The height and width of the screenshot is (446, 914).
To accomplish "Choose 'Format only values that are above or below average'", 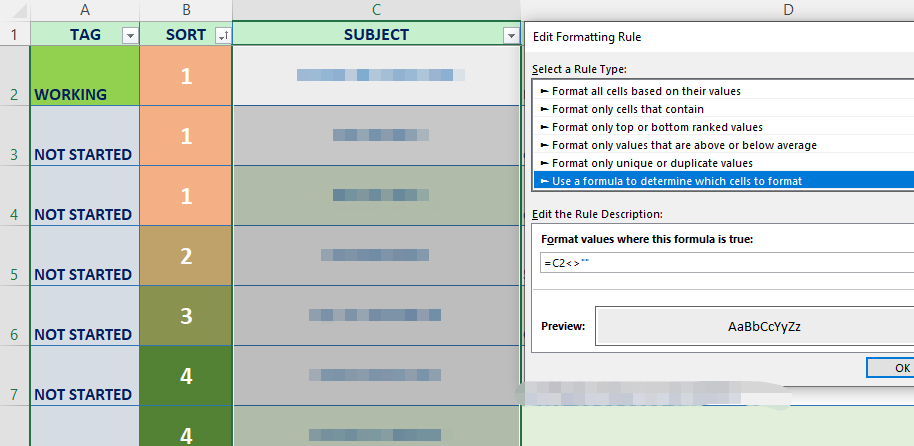I will click(x=684, y=145).
